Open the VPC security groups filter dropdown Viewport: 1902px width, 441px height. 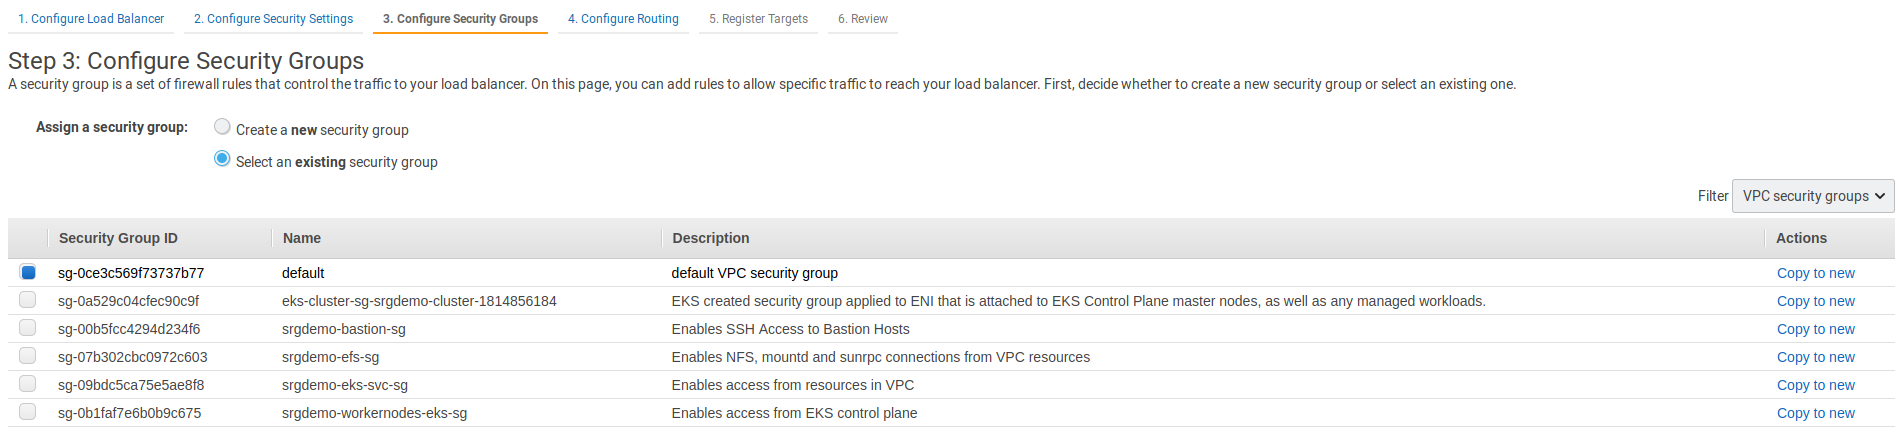[x=1812, y=196]
